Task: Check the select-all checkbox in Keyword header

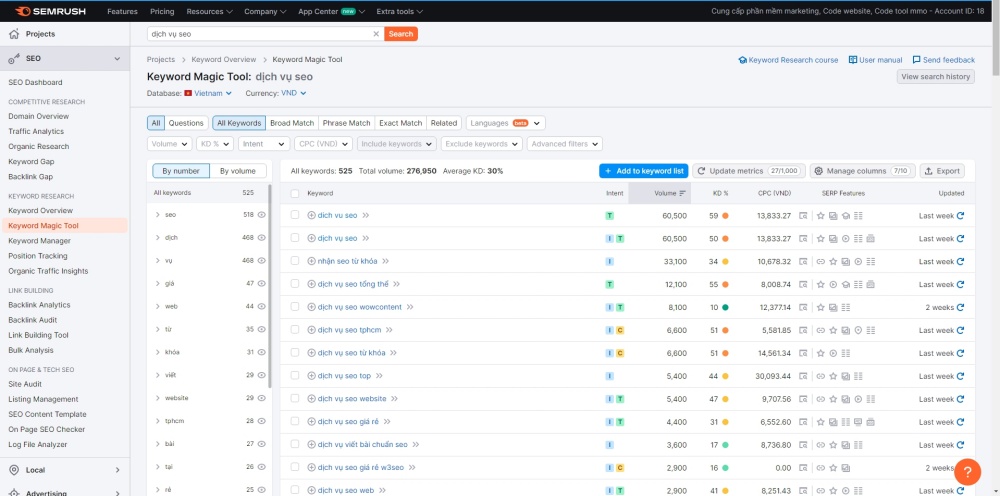Action: point(295,193)
